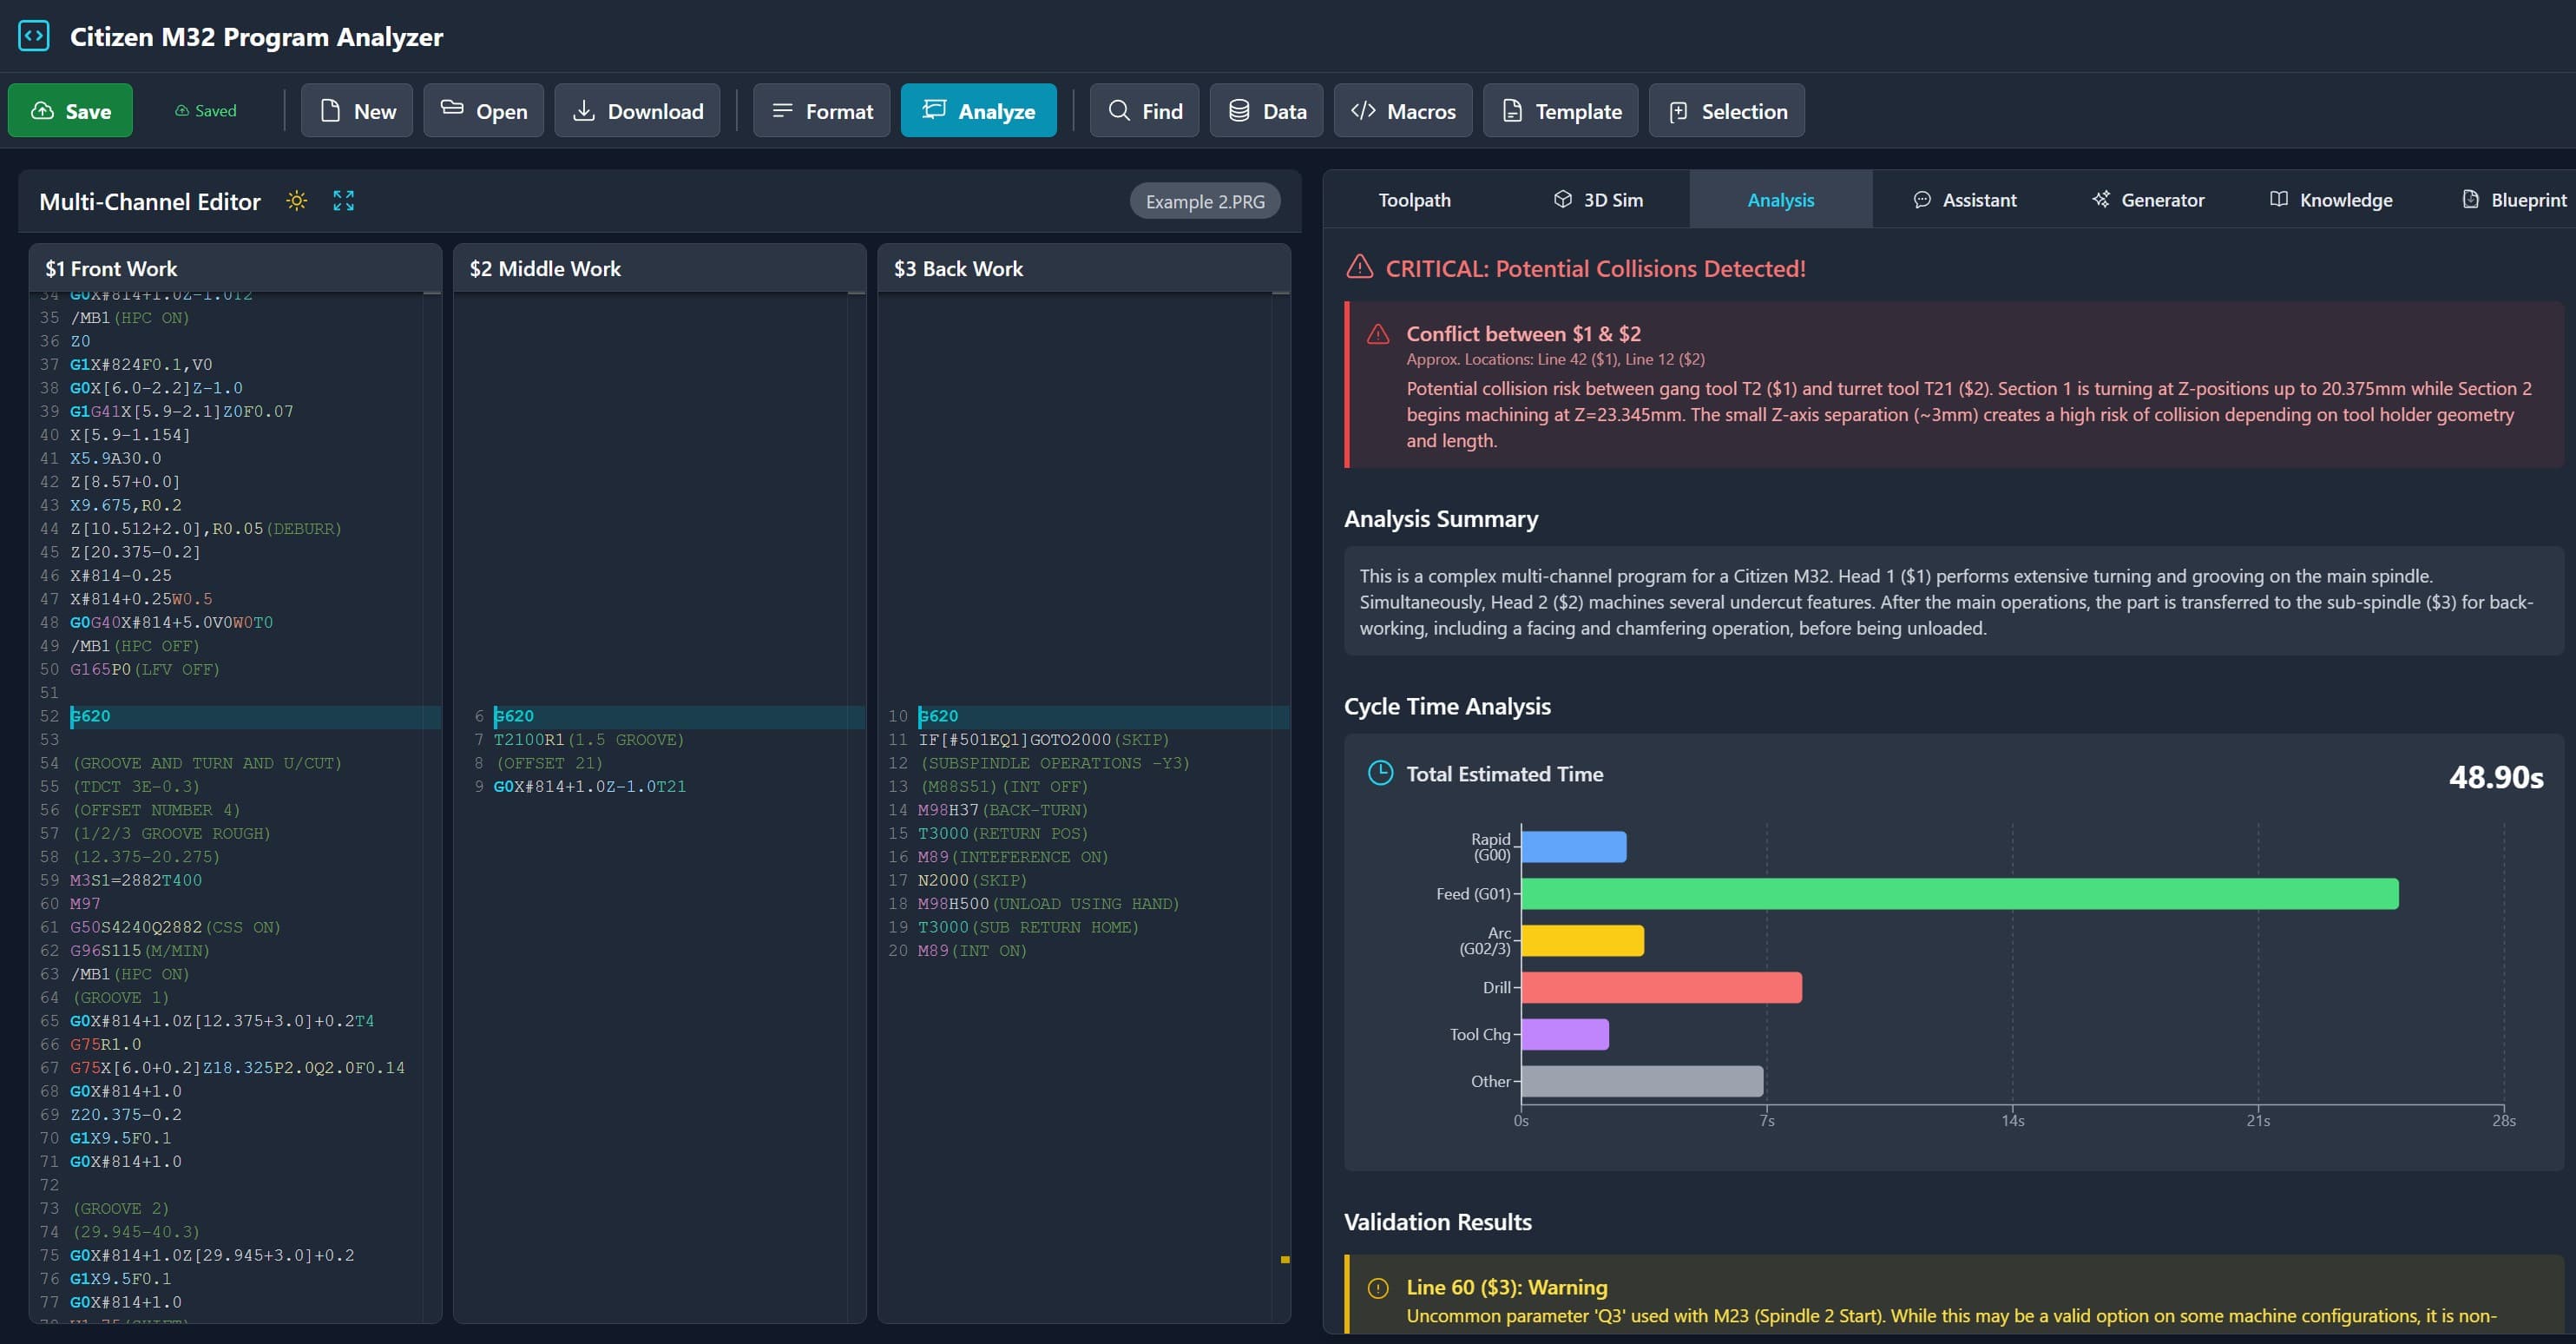Create a new program with New
2576x1344 pixels.
tap(357, 111)
